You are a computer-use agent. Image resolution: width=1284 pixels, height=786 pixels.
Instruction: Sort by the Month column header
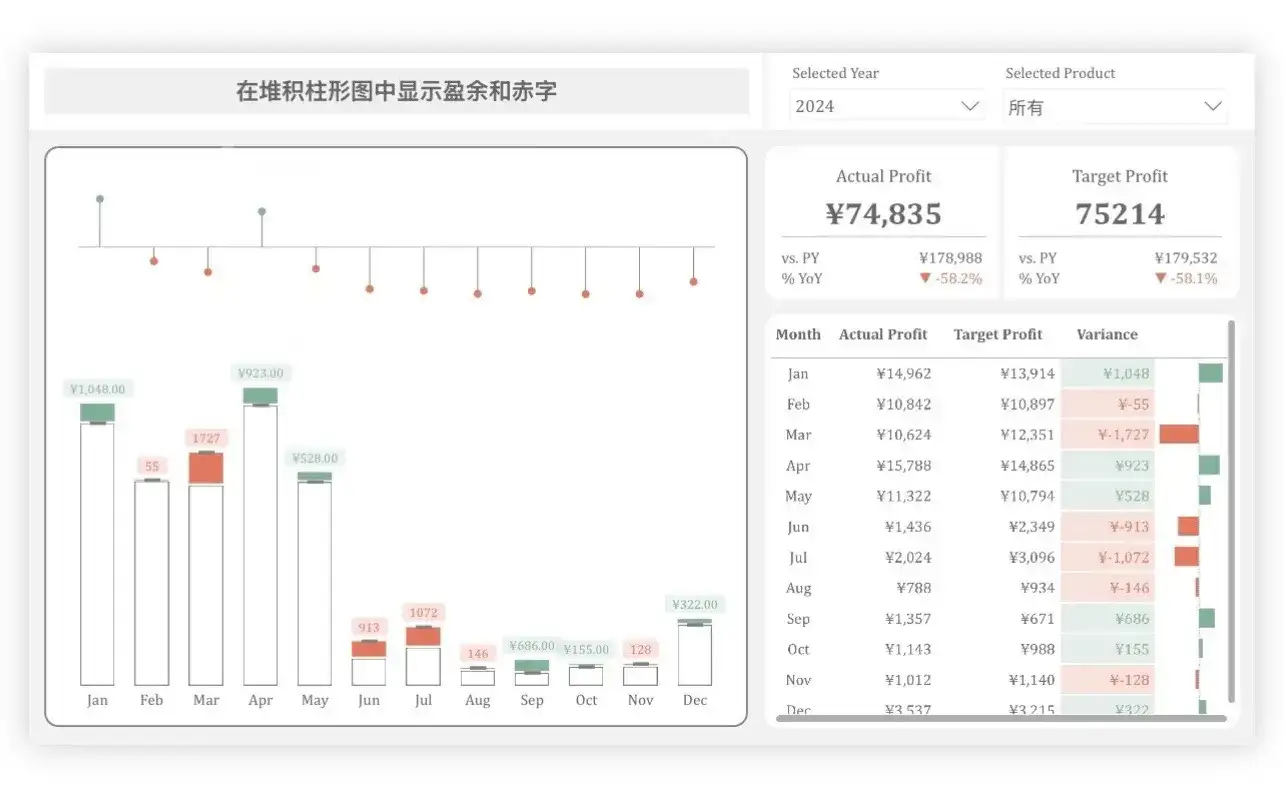coord(798,334)
